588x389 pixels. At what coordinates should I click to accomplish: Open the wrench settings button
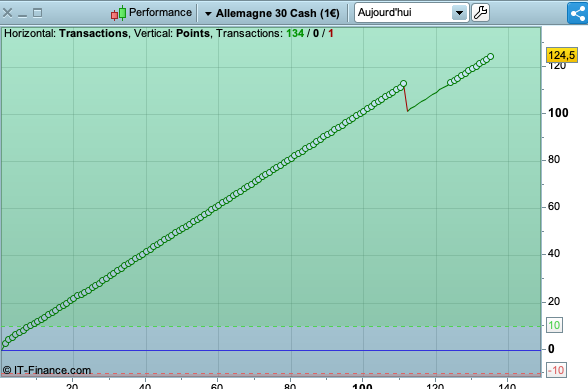[x=480, y=13]
